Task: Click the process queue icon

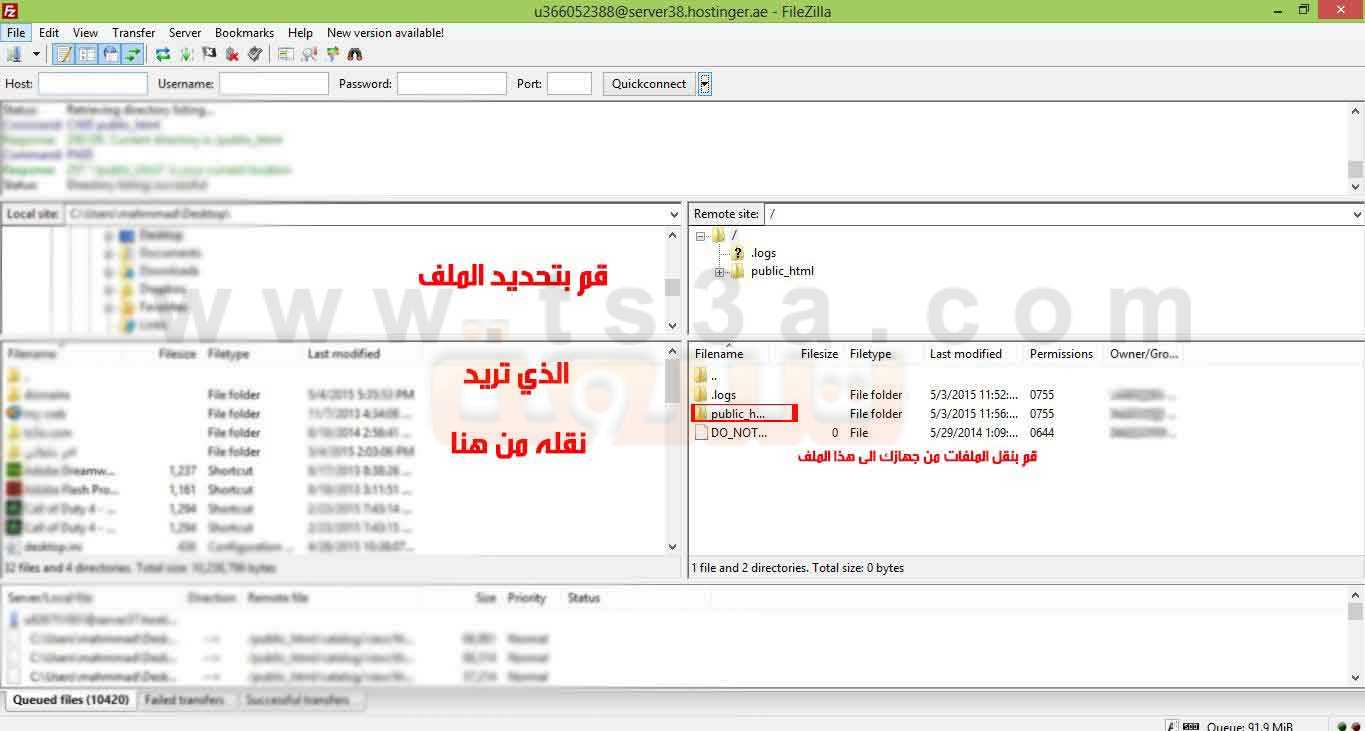Action: point(186,54)
